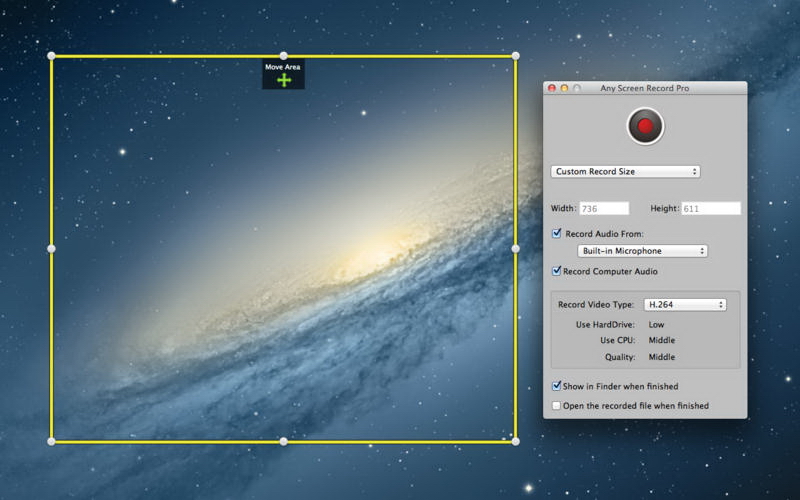This screenshot has width=800, height=500.
Task: Start recording with the red record button
Action: point(645,126)
